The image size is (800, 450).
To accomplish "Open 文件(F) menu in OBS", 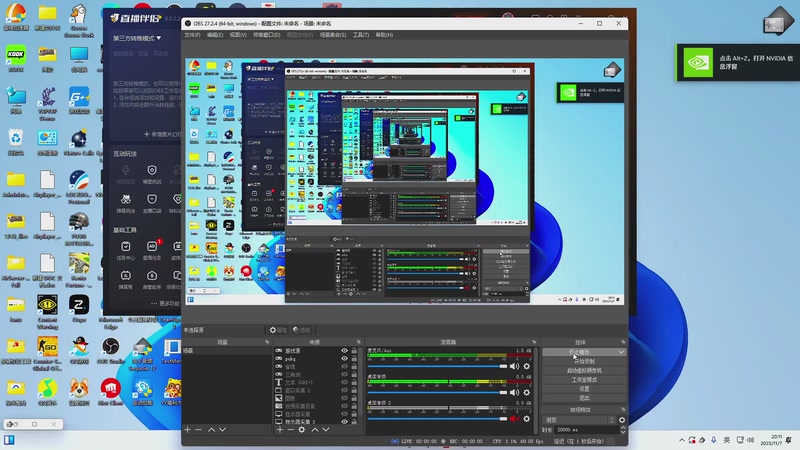I will pyautogui.click(x=192, y=35).
